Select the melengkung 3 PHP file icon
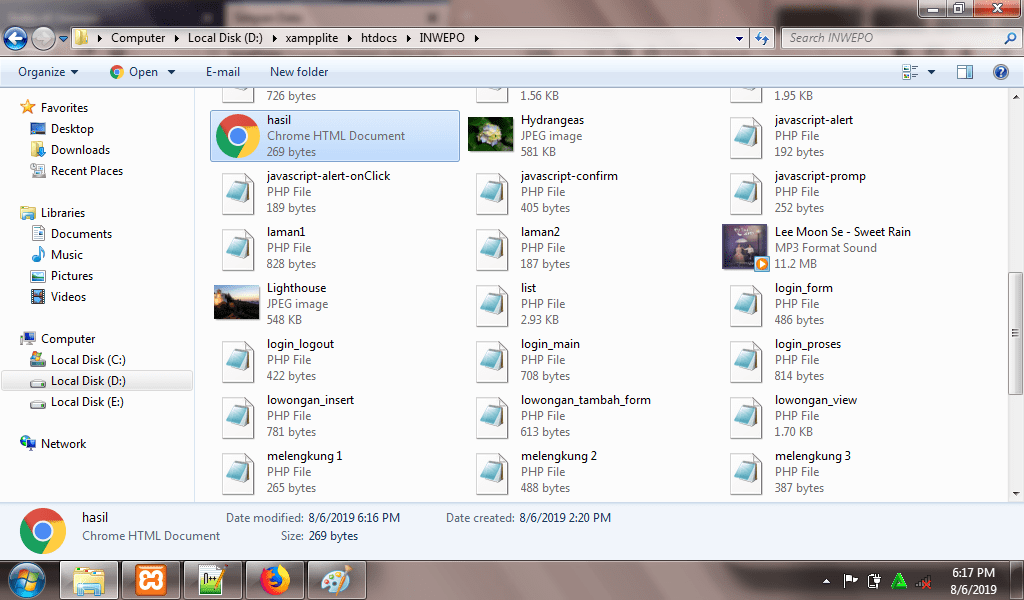The width and height of the screenshot is (1024, 600). 746,473
